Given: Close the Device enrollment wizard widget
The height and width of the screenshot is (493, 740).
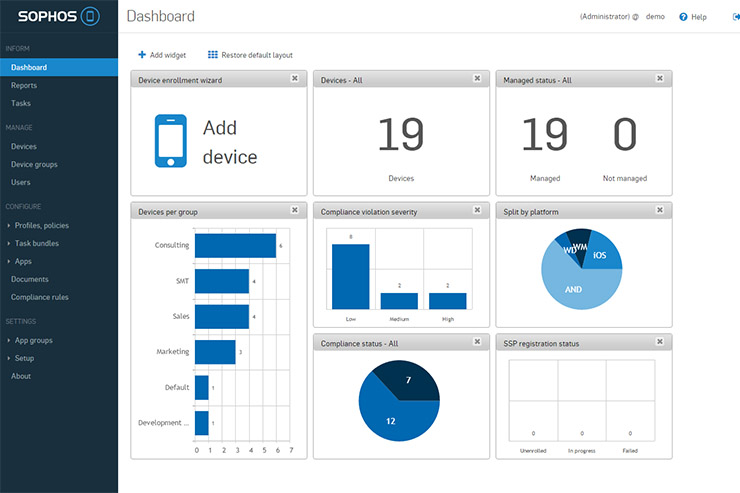Looking at the screenshot, I should coord(294,78).
